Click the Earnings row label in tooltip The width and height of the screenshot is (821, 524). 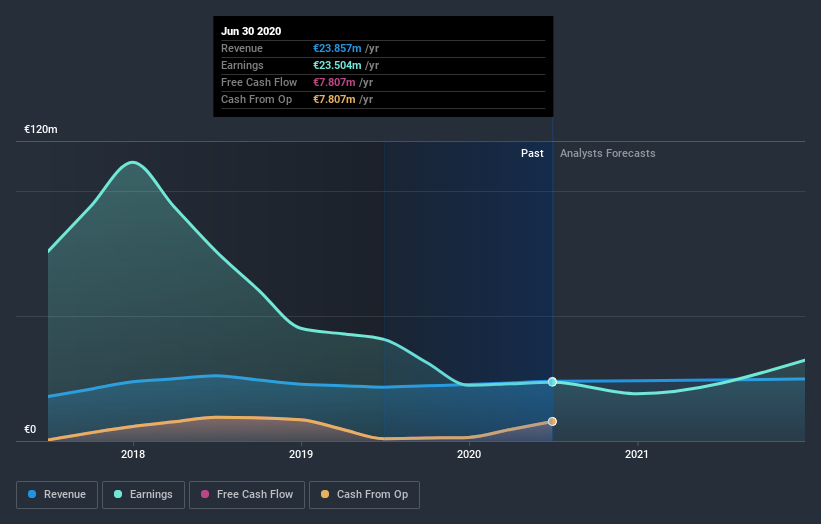click(x=242, y=65)
